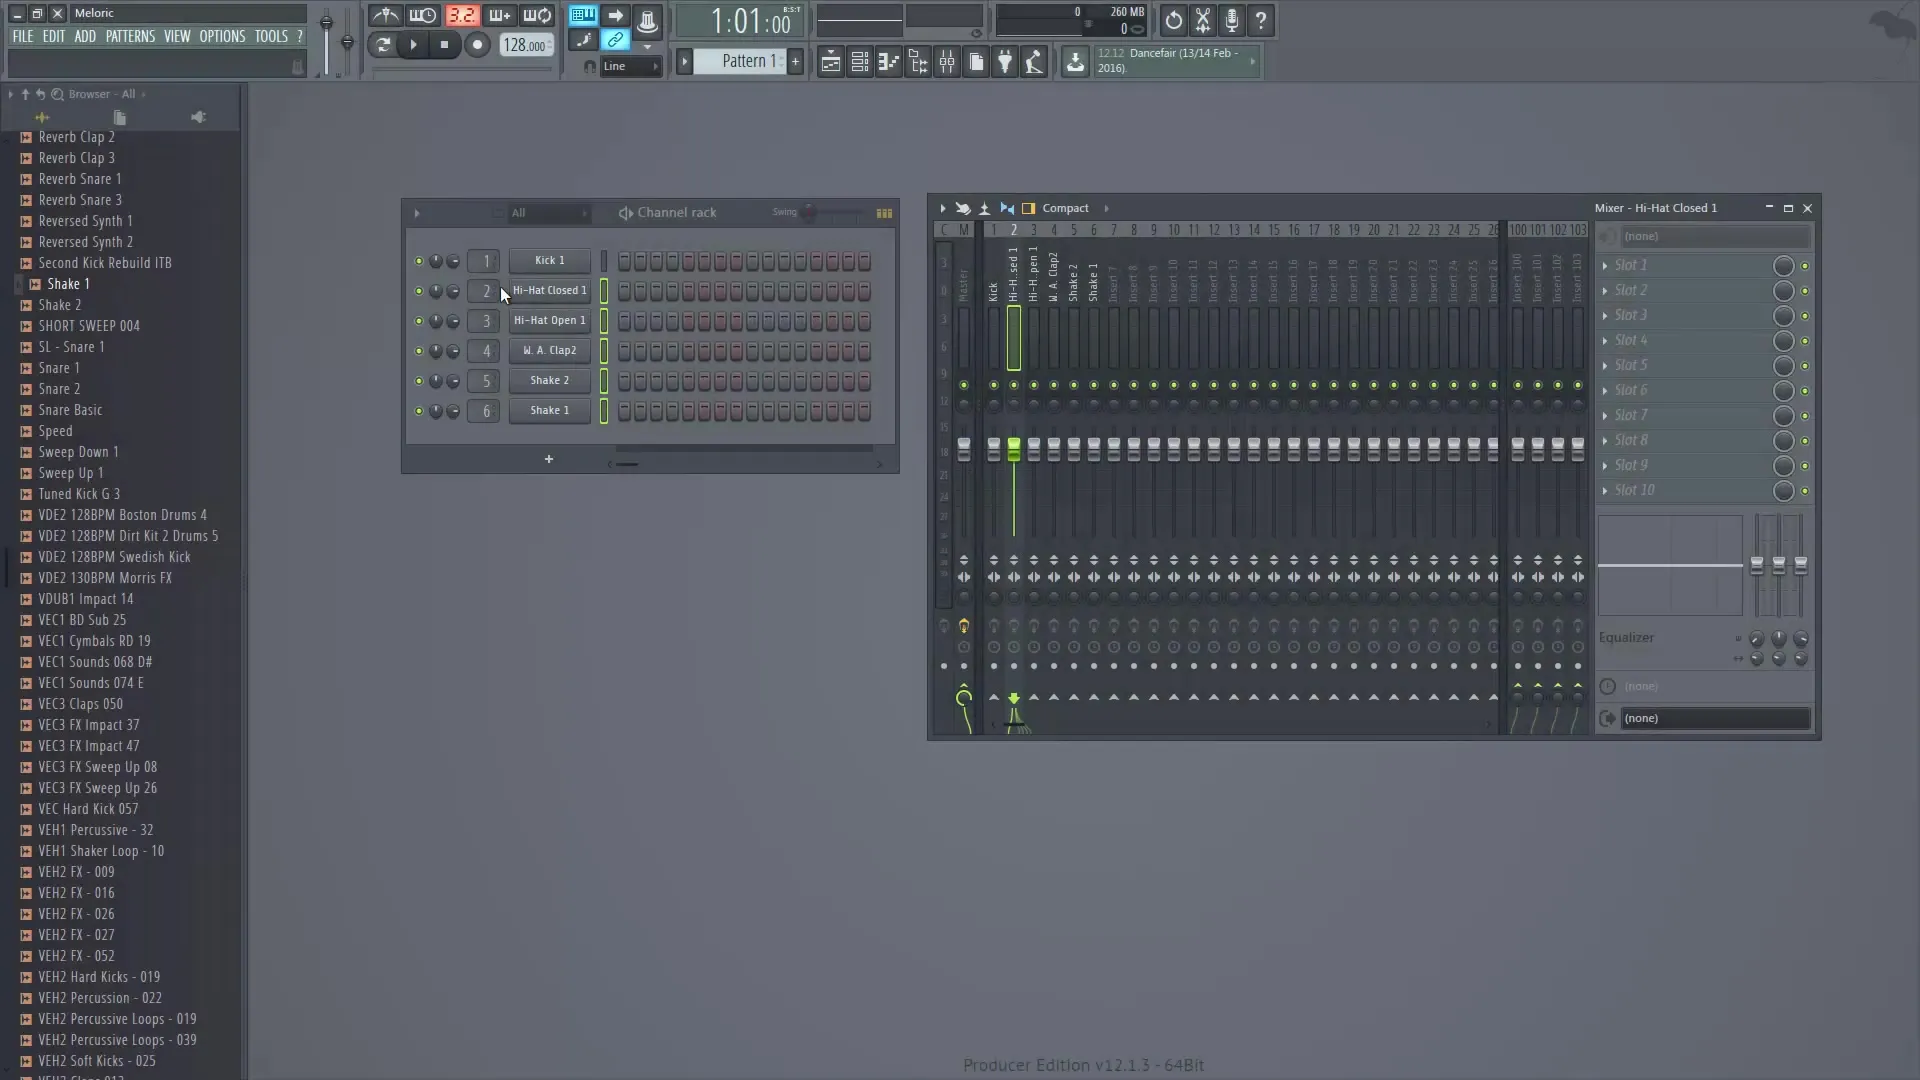Open the Mixer from the toolbar

click(x=946, y=62)
